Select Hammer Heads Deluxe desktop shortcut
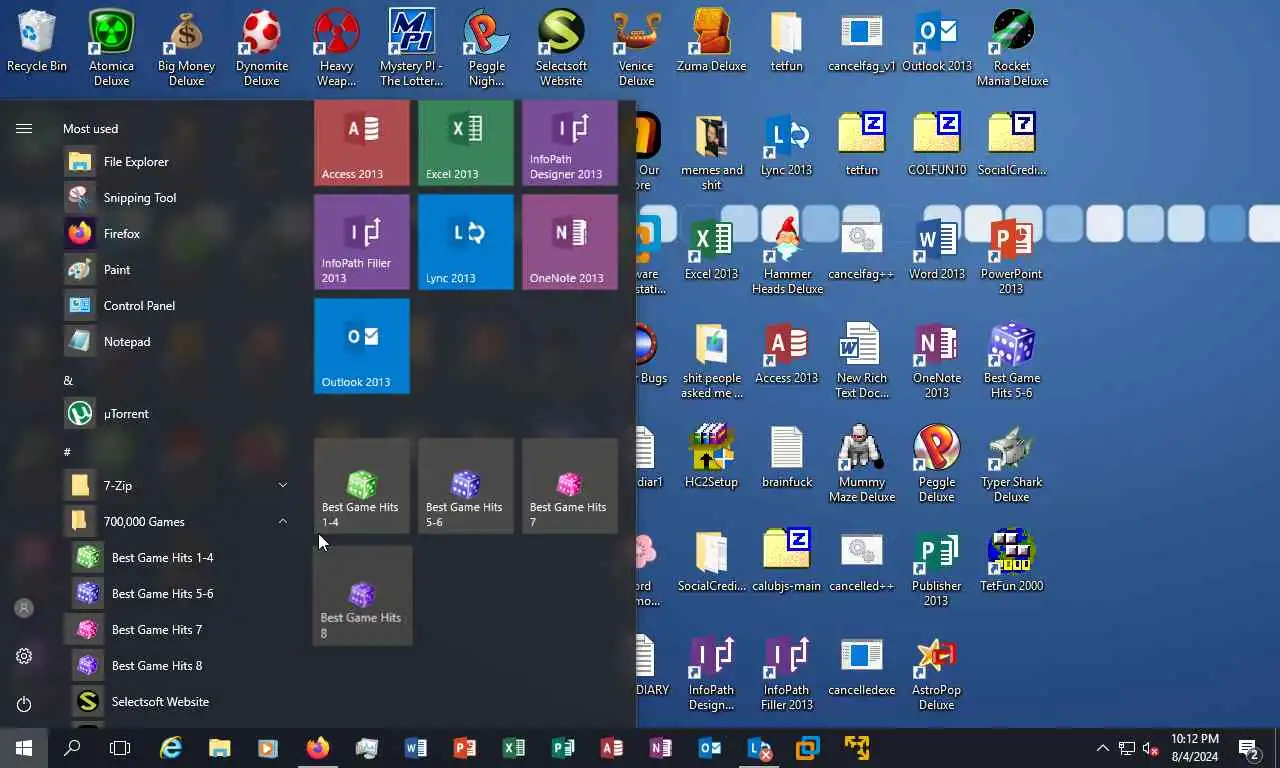Screen dimensions: 1280x768 (x=787, y=255)
